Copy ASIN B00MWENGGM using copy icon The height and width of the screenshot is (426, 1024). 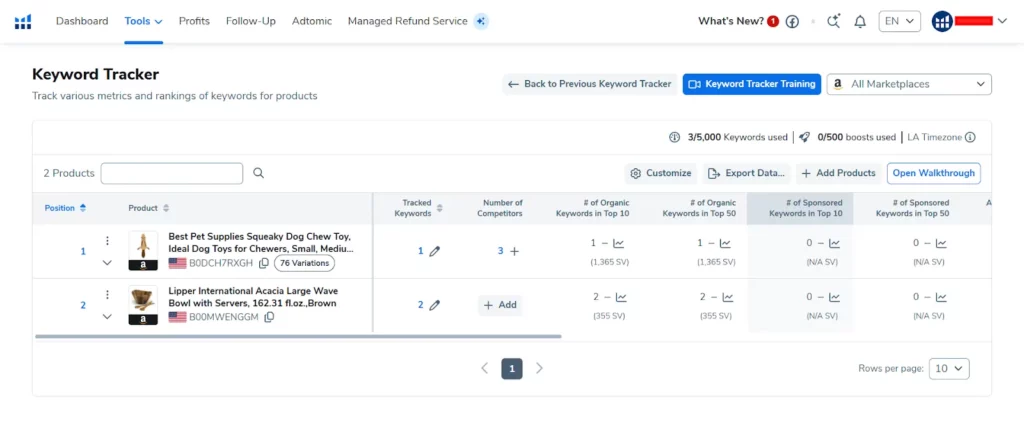(x=269, y=317)
